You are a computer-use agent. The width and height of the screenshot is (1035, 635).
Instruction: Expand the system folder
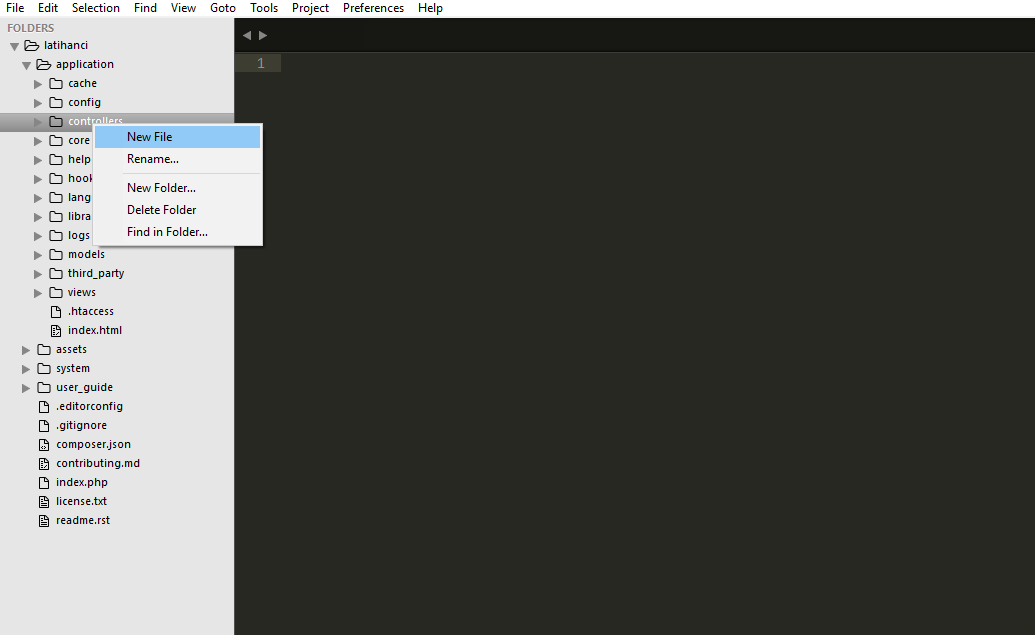25,368
